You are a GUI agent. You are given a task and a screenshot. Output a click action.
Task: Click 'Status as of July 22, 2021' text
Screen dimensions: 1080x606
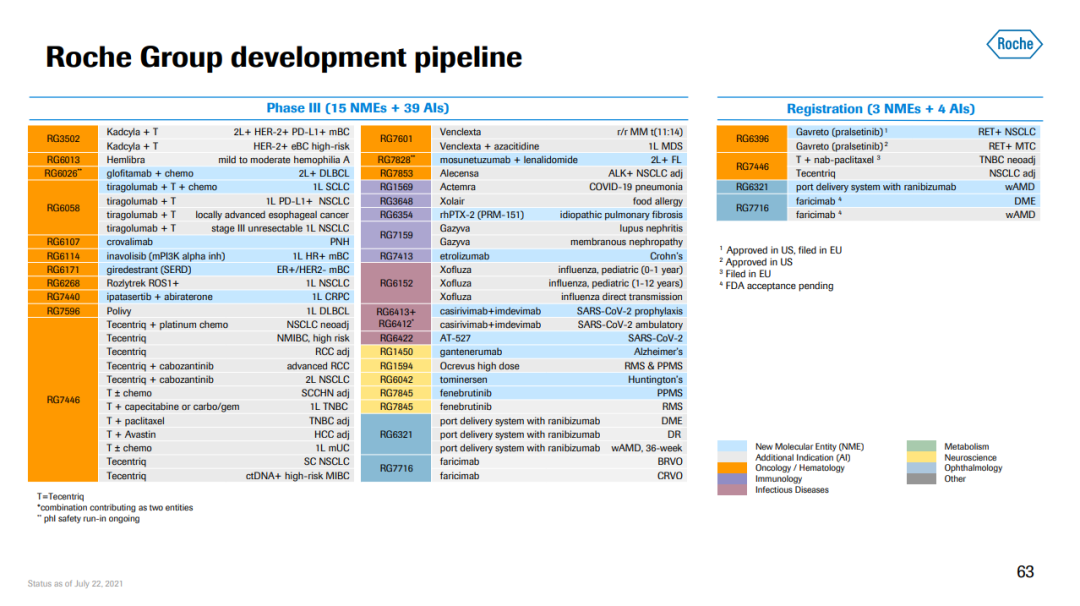[x=75, y=583]
